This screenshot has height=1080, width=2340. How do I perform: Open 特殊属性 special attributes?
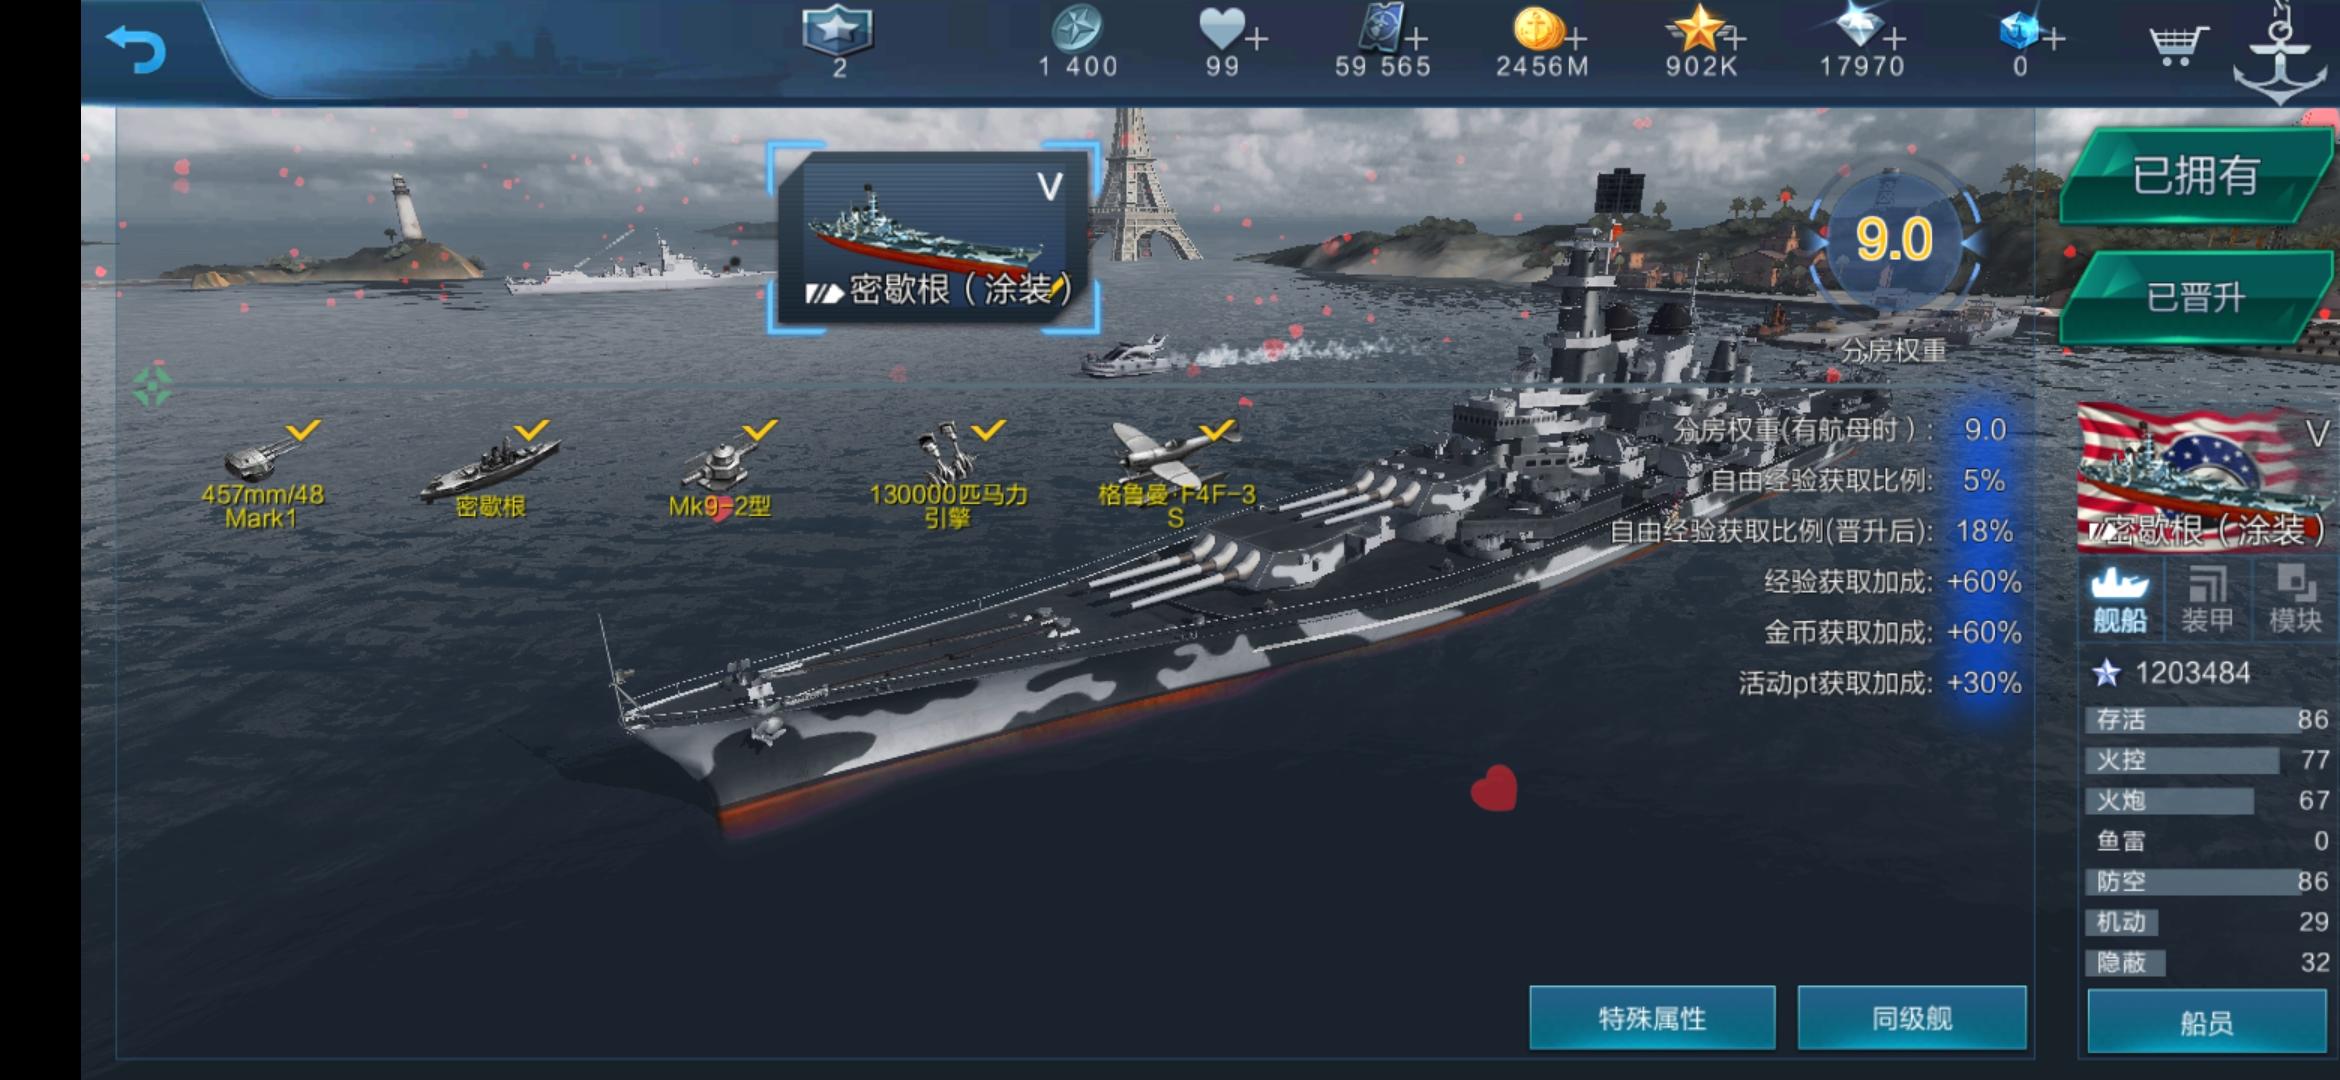(1652, 1018)
